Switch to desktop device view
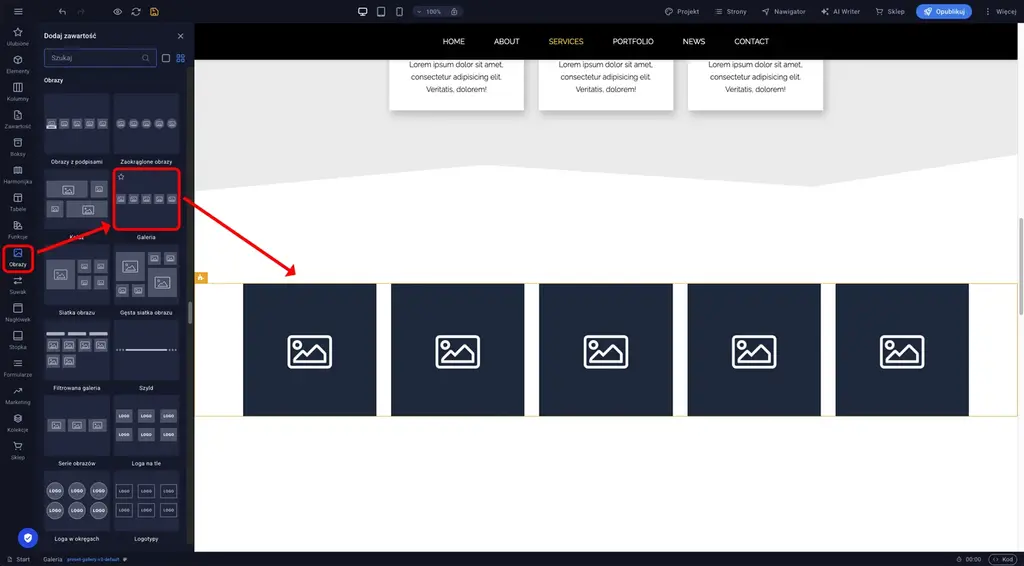 [x=362, y=12]
